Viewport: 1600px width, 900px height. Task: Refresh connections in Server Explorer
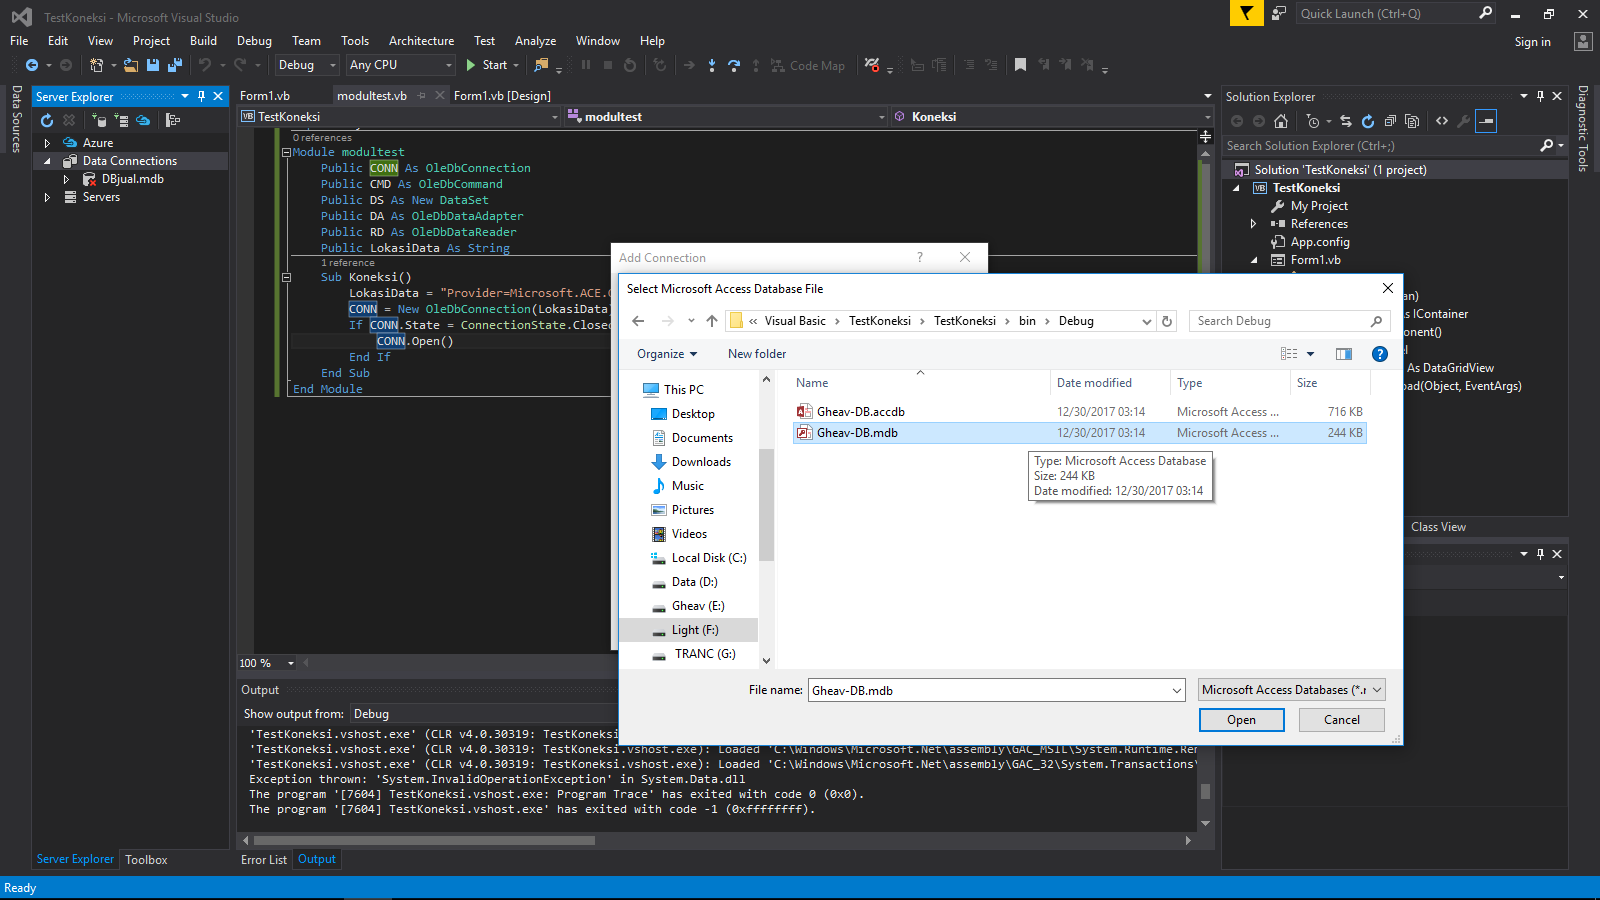point(47,120)
